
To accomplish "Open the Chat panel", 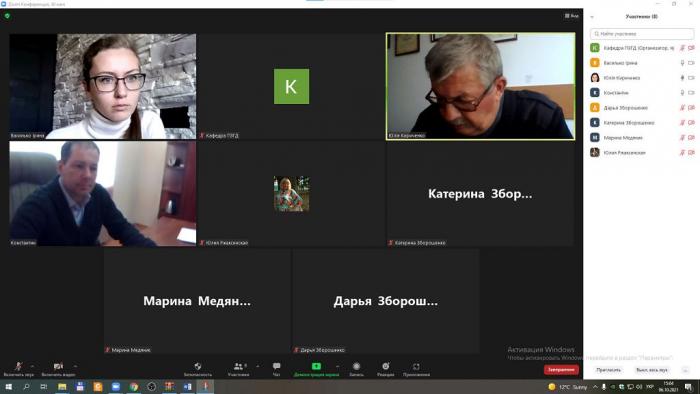I will (x=276, y=369).
